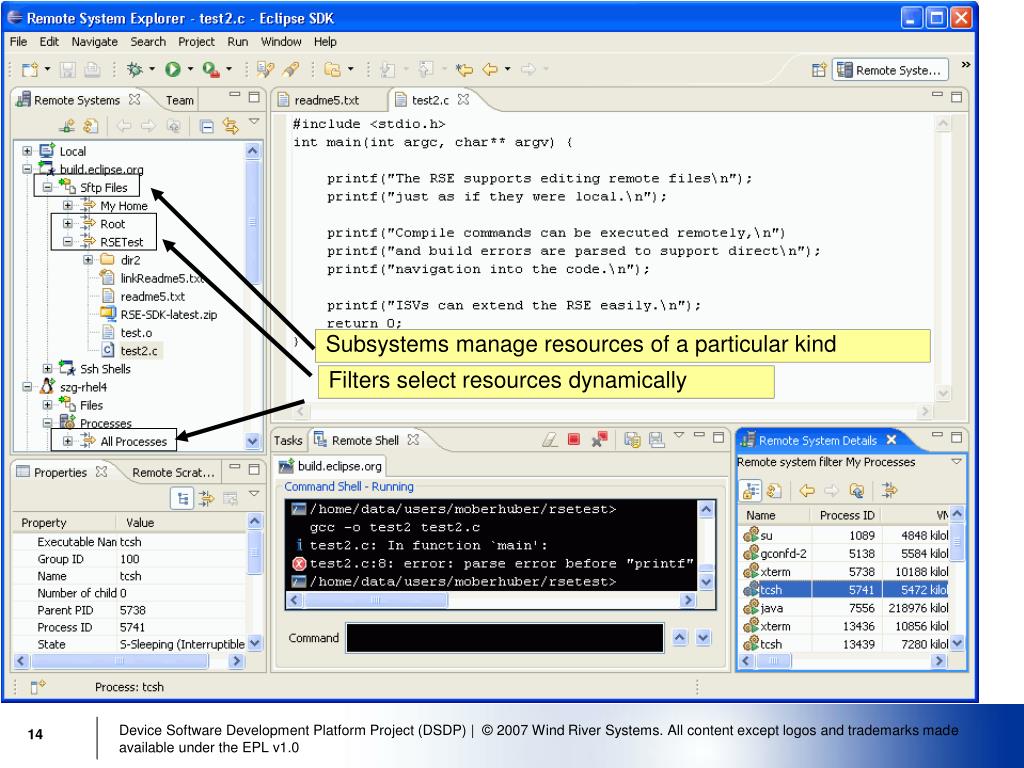Open the Remote Systems view menu triangle
The height and width of the screenshot is (768, 1024).
(254, 121)
